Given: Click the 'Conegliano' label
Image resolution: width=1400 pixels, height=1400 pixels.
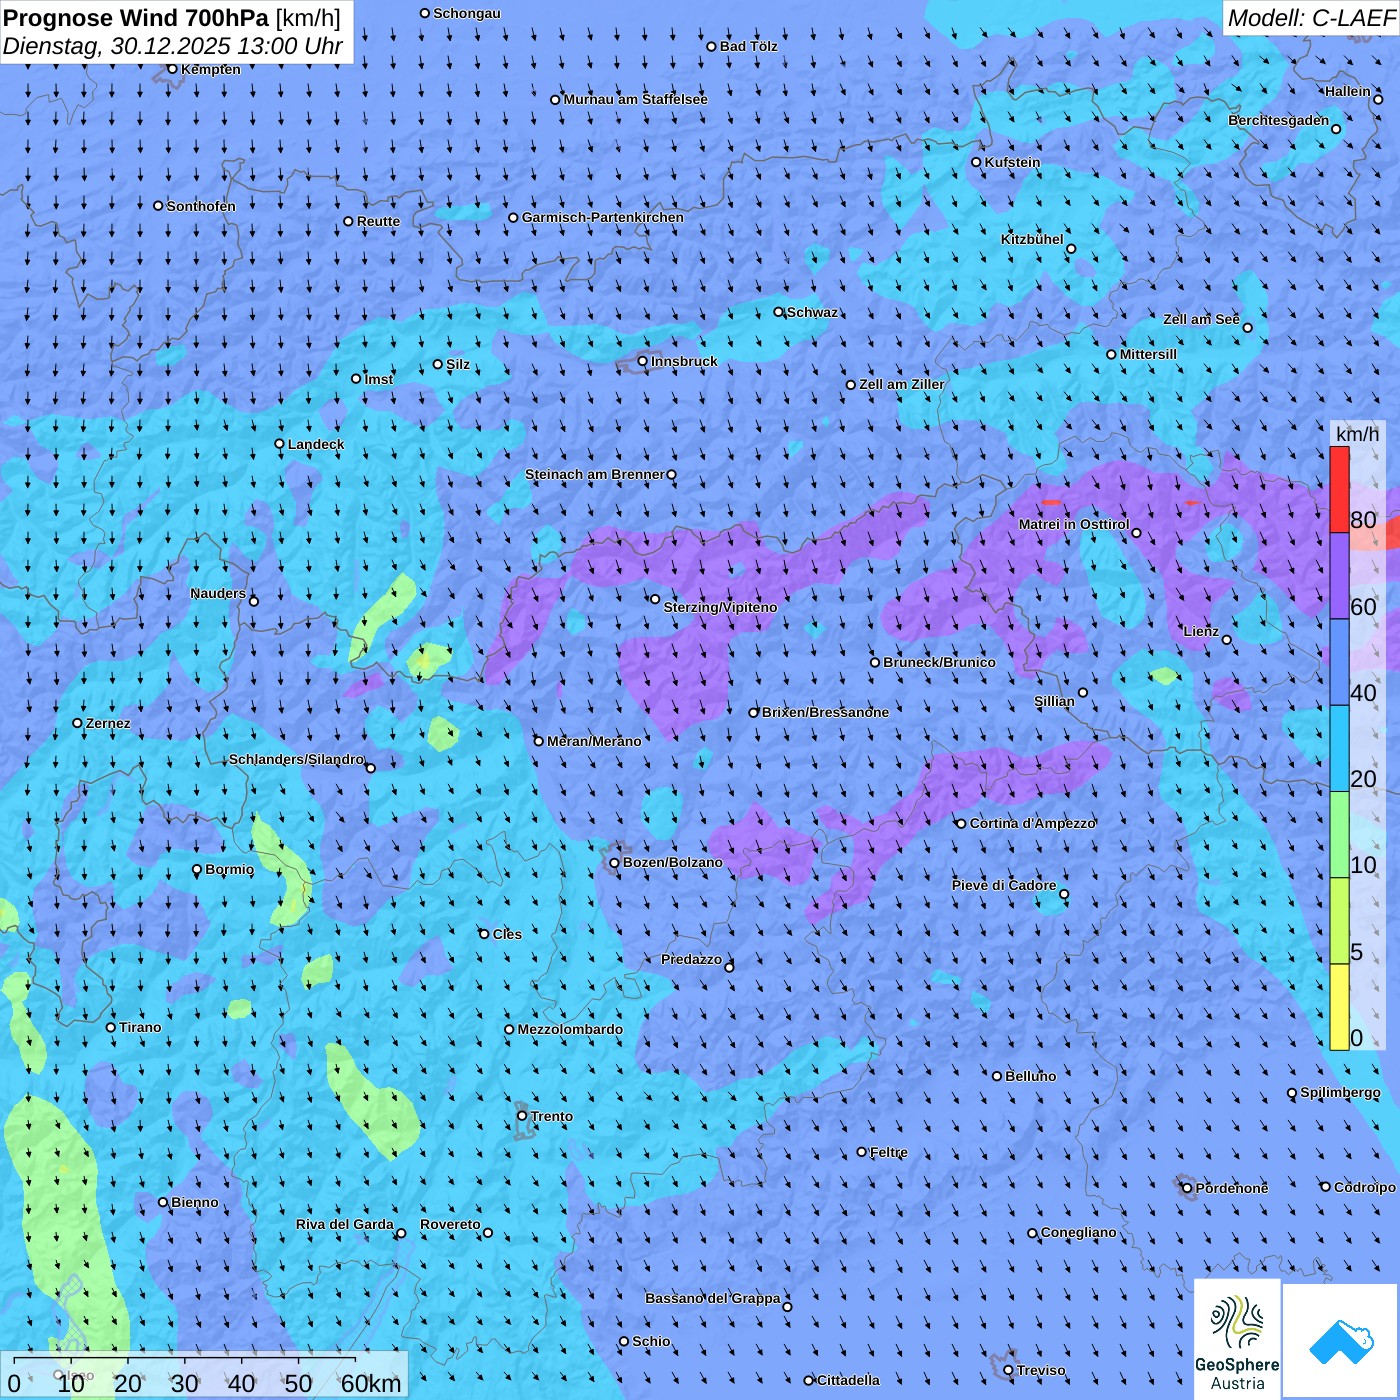Looking at the screenshot, I should click(1079, 1233).
